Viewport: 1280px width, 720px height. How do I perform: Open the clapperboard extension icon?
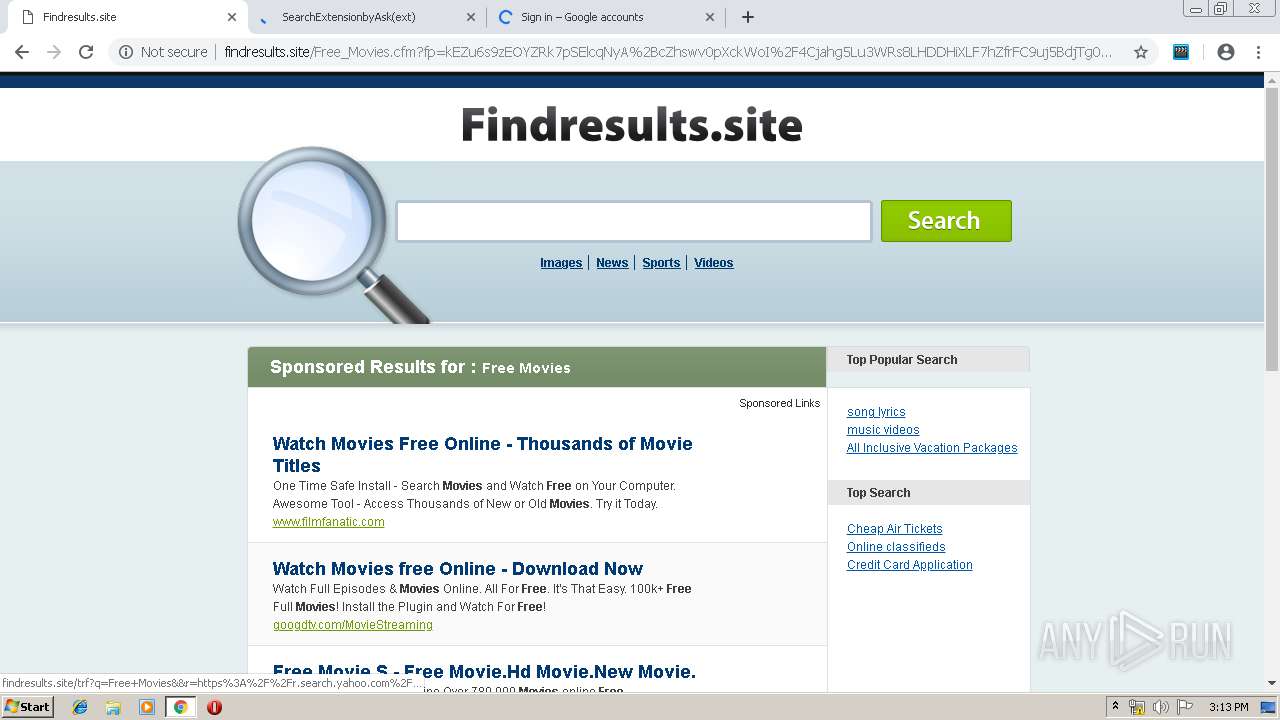point(1181,52)
